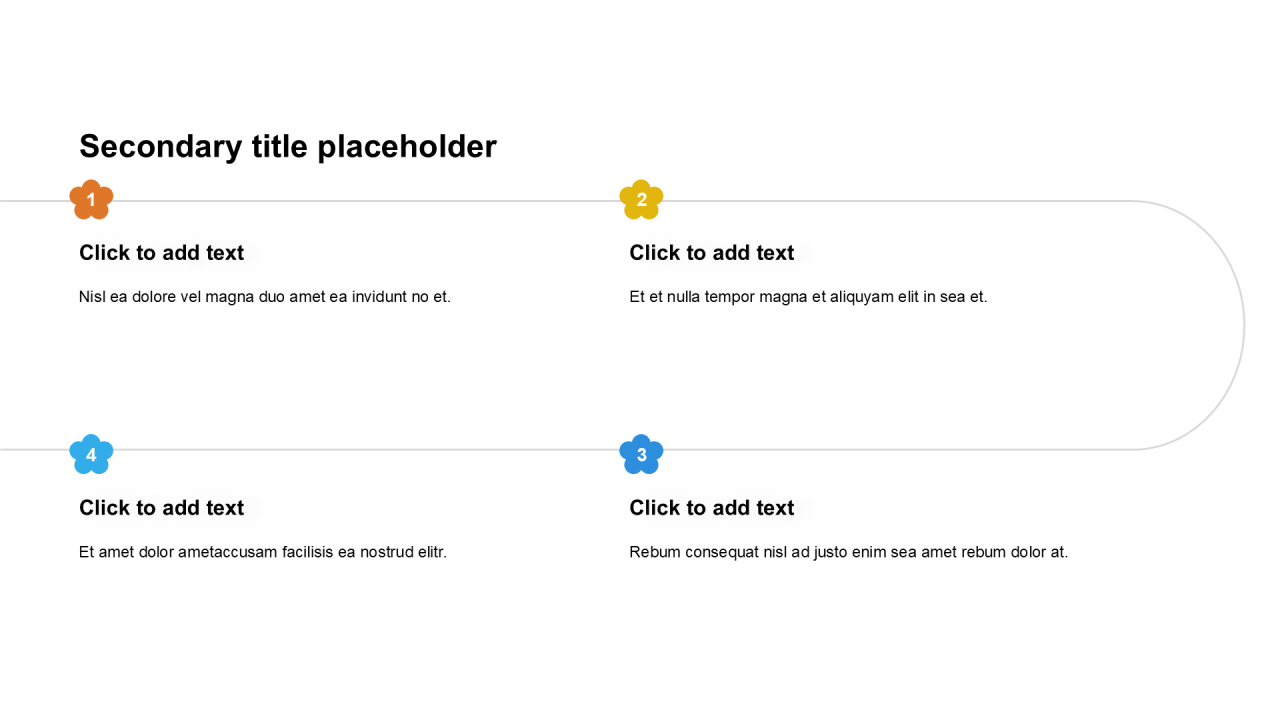Select the yellow flower badge numbered 2
Image resolution: width=1280 pixels, height=720 pixels.
point(641,200)
